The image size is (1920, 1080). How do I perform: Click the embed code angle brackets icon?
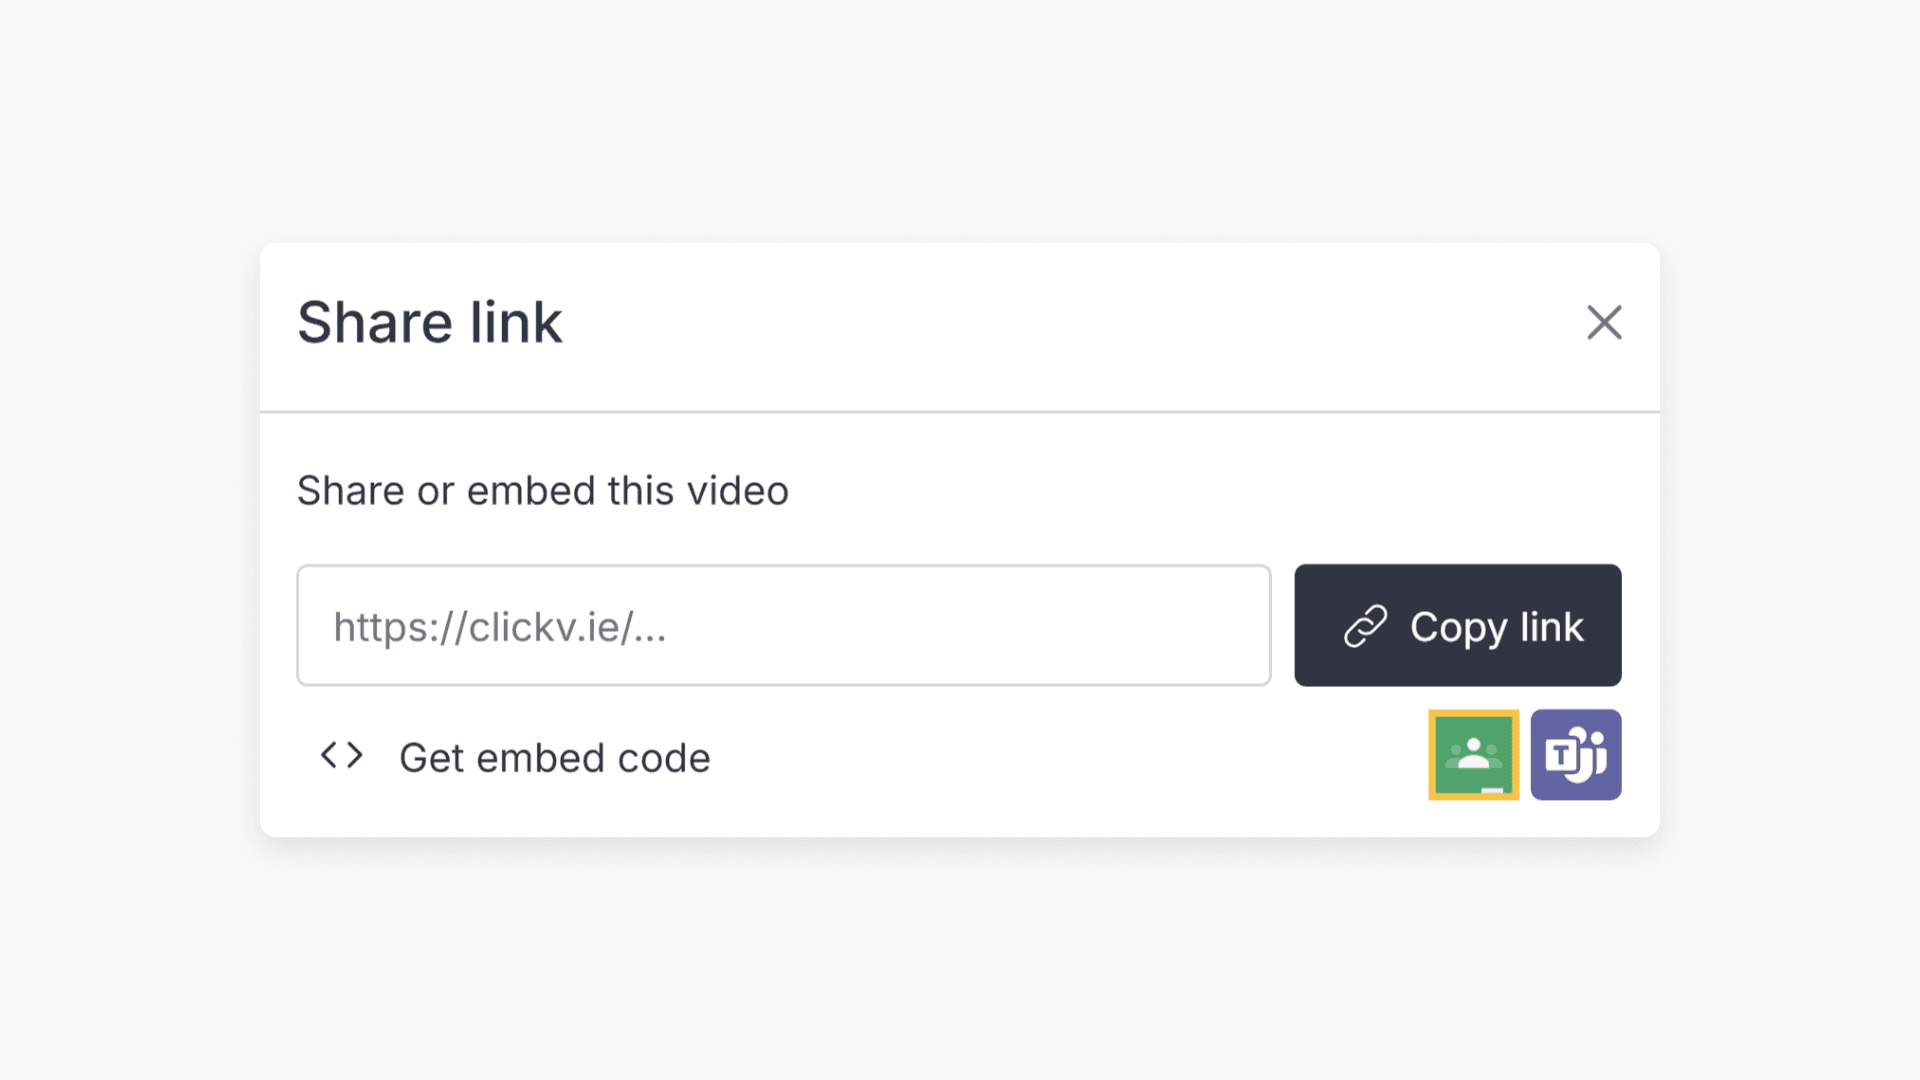341,756
